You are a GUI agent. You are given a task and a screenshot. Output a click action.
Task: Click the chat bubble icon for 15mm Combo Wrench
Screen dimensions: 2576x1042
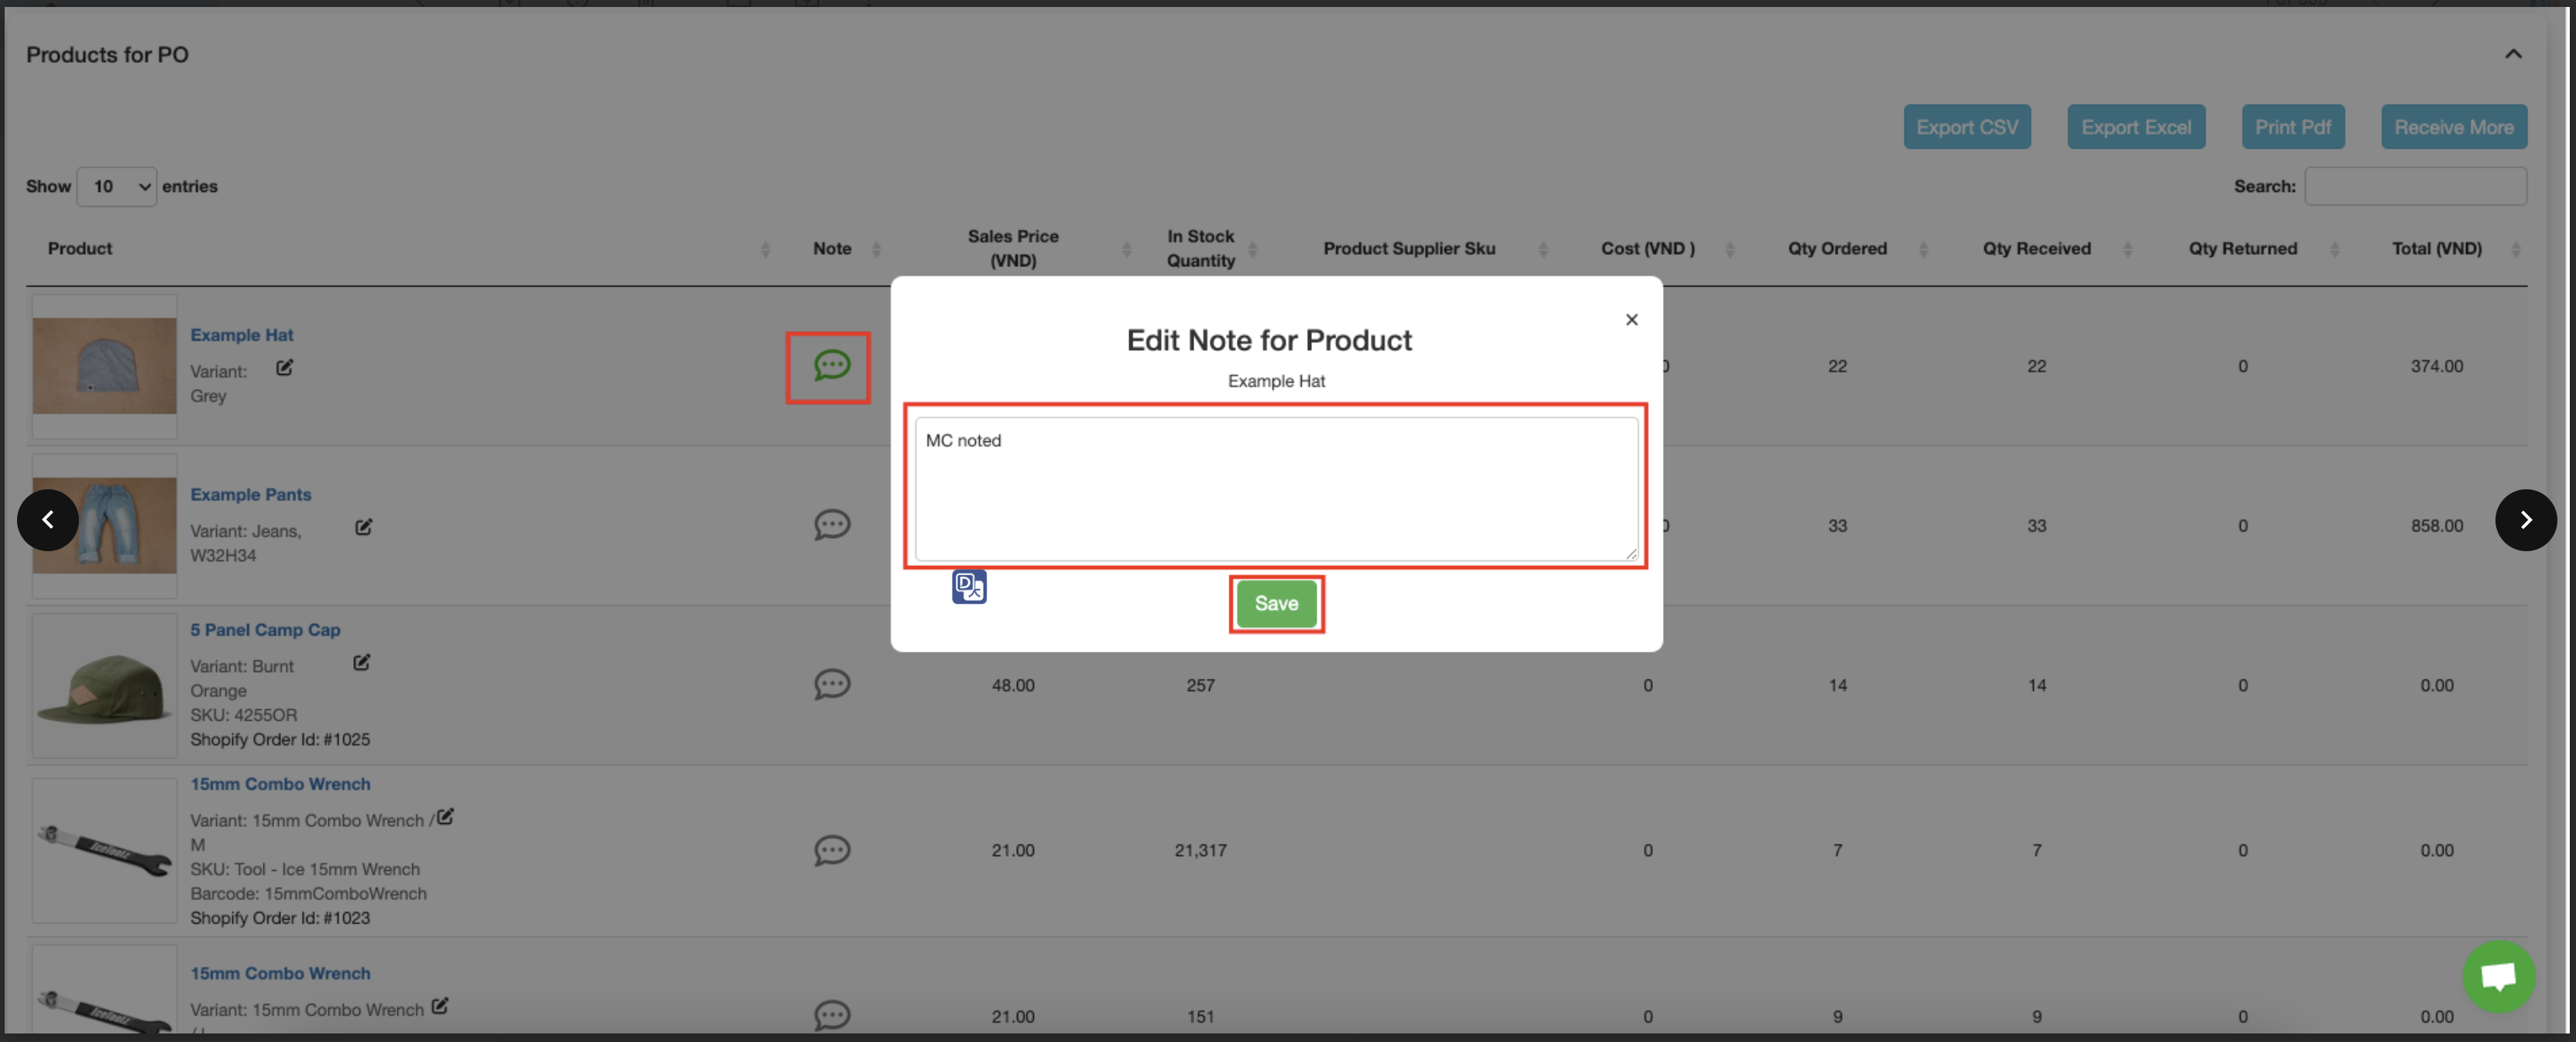point(831,850)
